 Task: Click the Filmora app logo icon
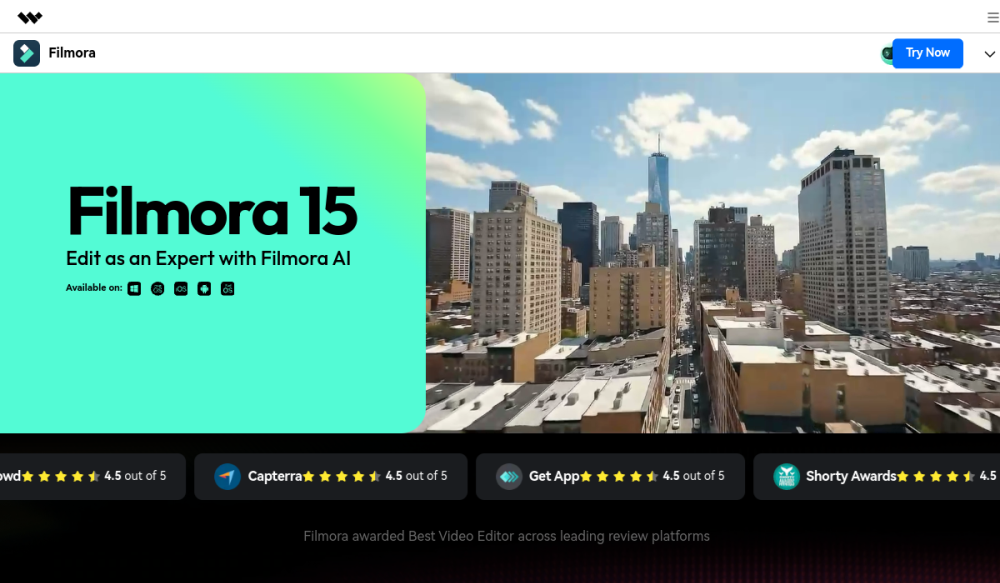point(26,52)
